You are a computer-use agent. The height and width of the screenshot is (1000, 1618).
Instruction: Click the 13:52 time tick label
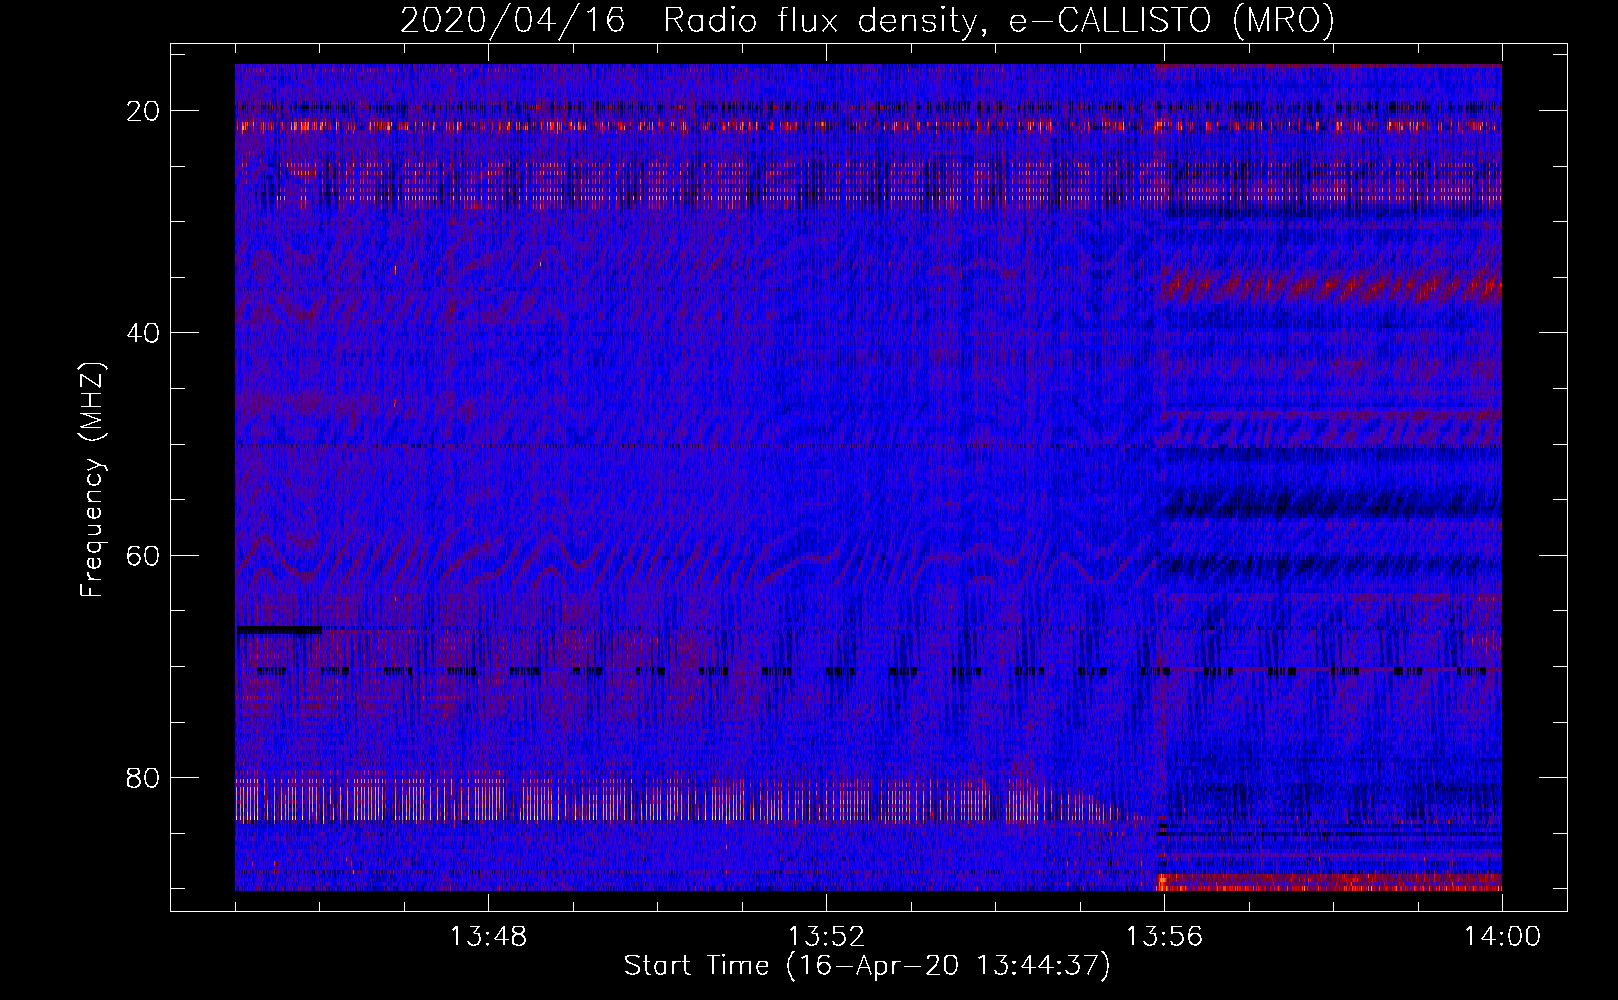click(826, 937)
